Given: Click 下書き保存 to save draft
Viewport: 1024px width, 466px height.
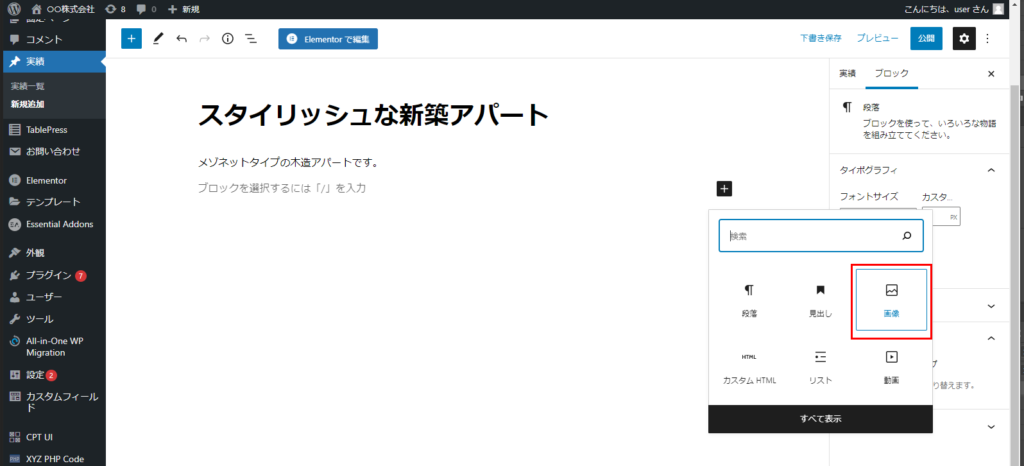Looking at the screenshot, I should point(820,39).
